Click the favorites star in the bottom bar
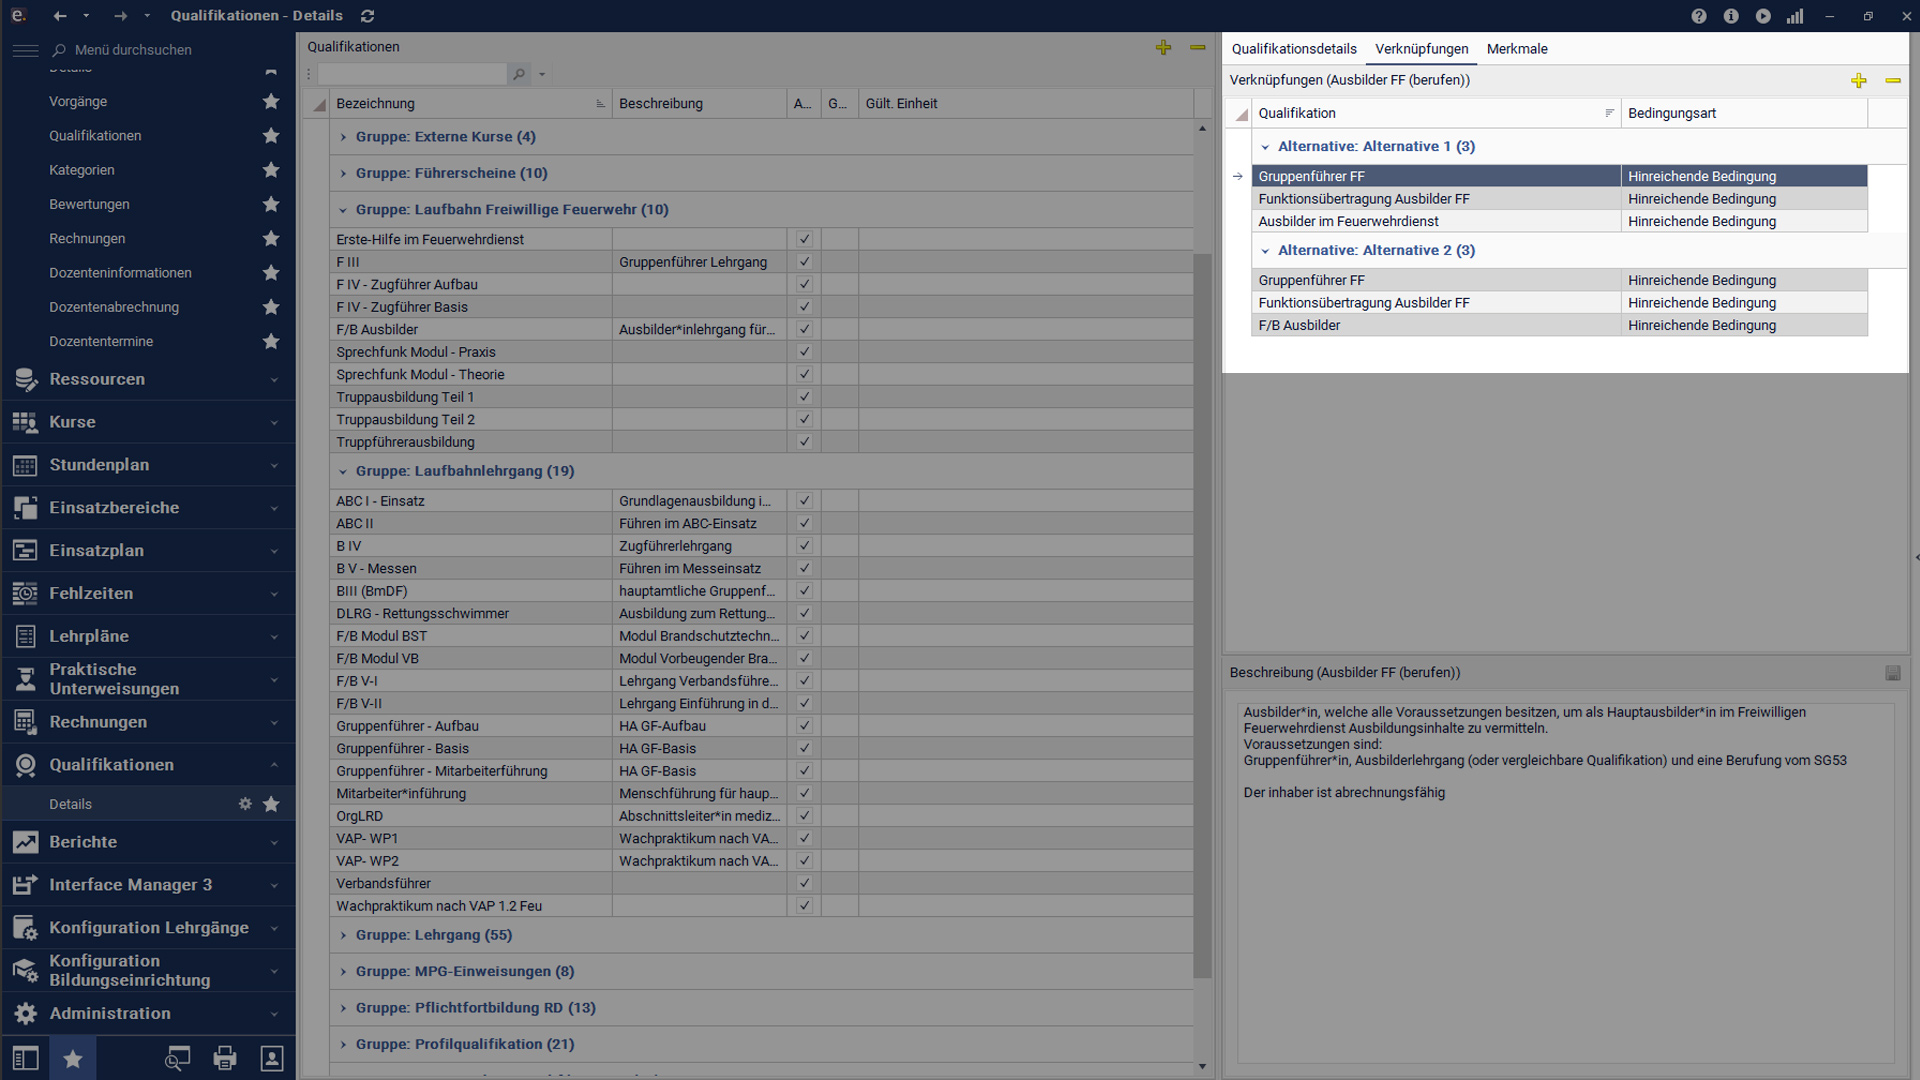The width and height of the screenshot is (1920, 1080). tap(73, 1058)
